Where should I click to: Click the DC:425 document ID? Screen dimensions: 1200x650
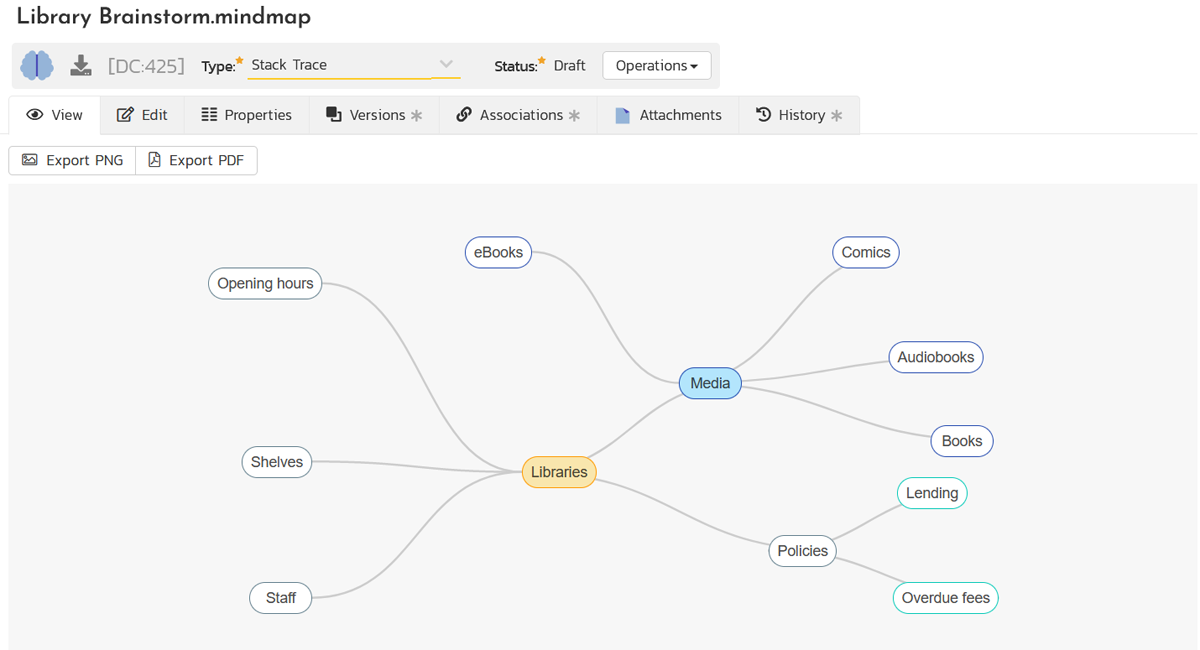(146, 66)
